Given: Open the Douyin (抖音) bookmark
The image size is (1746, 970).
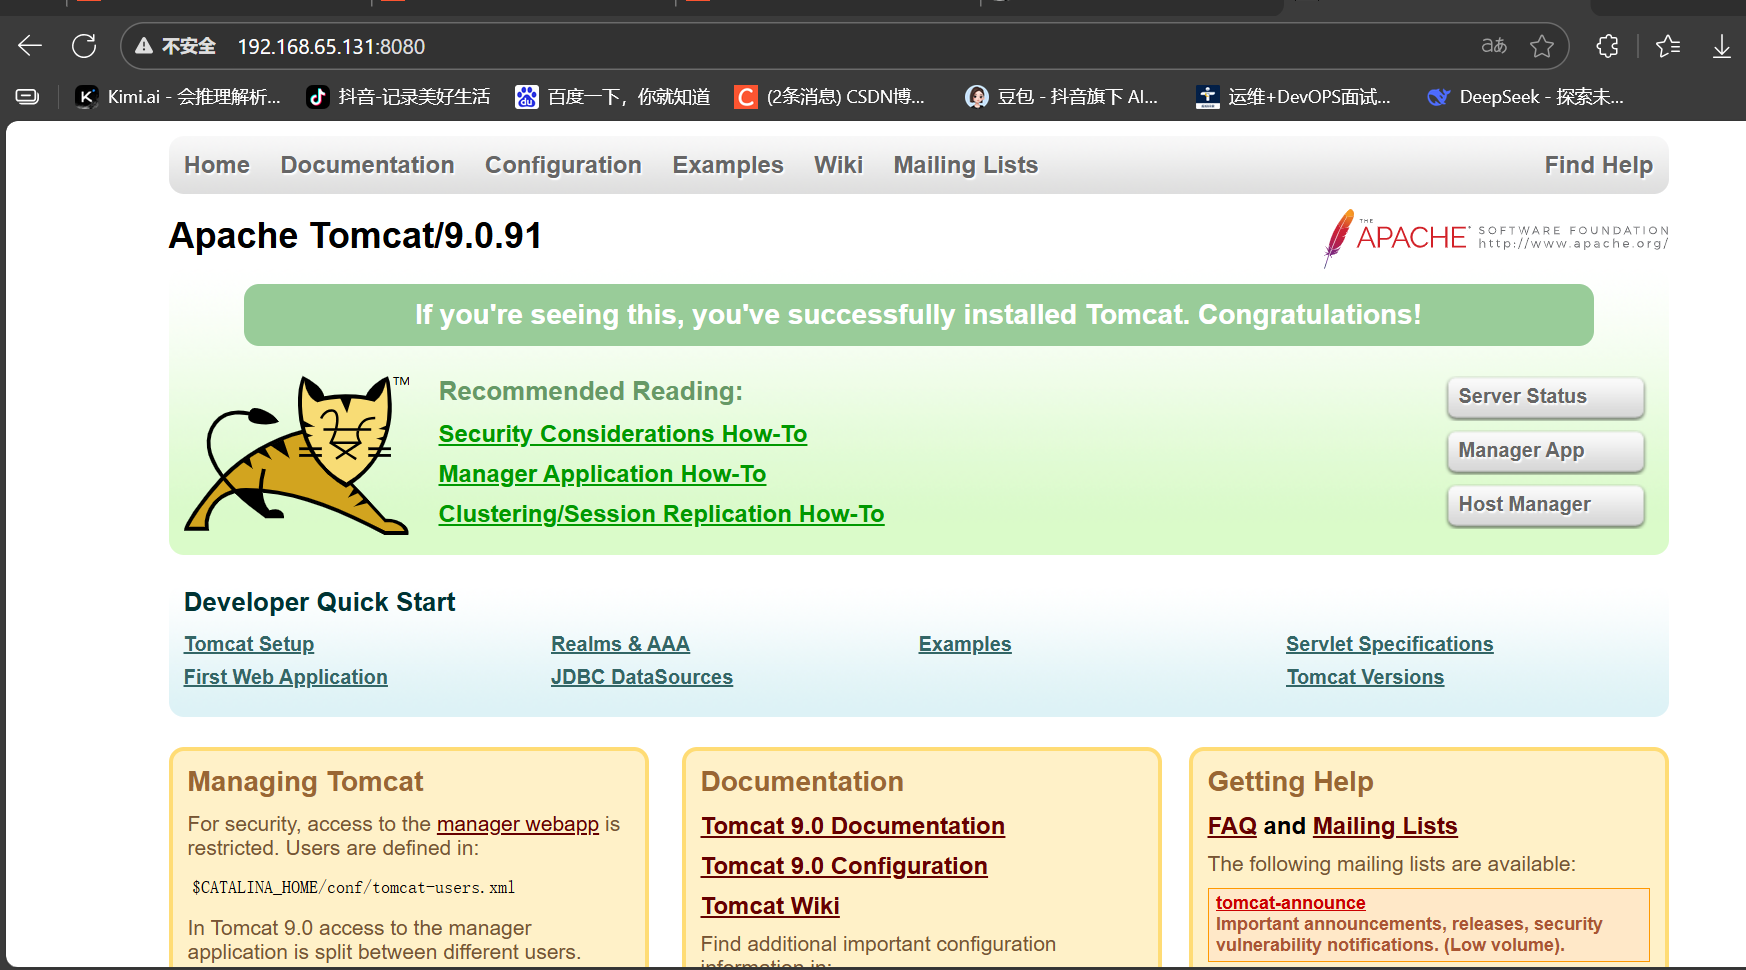Looking at the screenshot, I should click(x=398, y=97).
